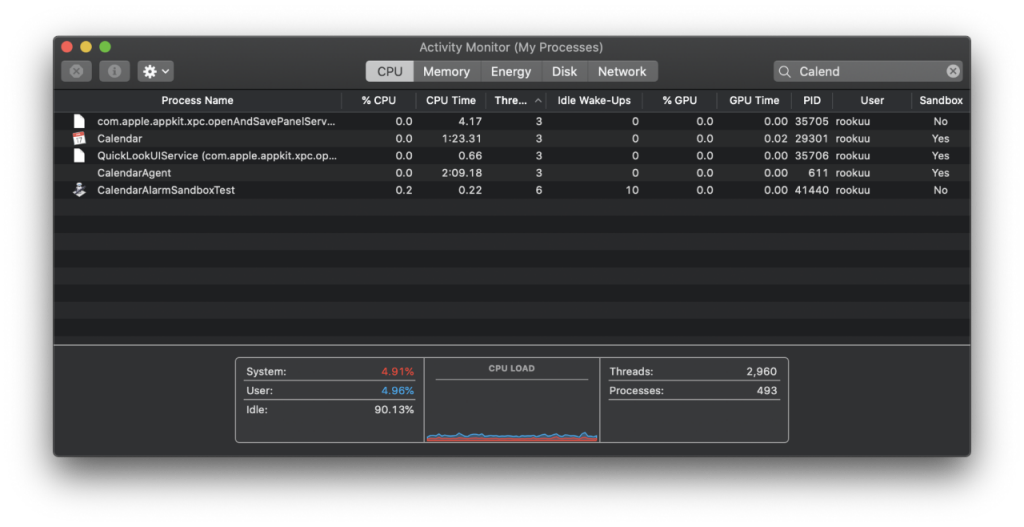Switch to the Energy tab
1024x527 pixels.
(511, 71)
